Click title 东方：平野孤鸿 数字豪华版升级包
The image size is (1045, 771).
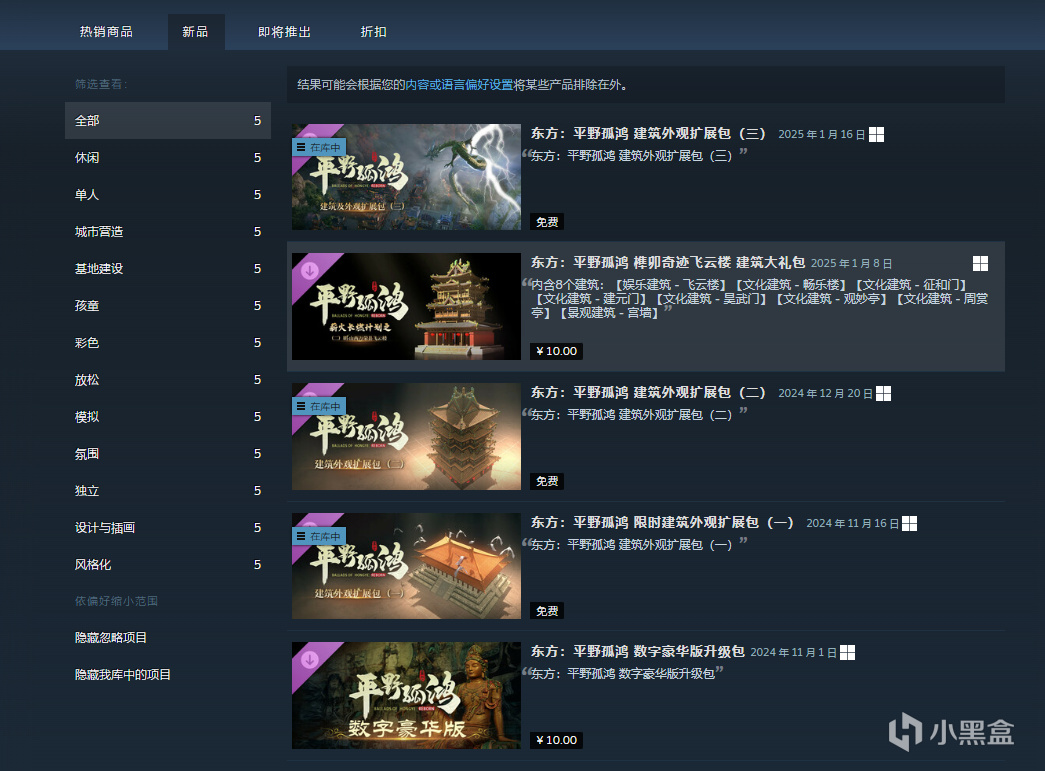[638, 651]
